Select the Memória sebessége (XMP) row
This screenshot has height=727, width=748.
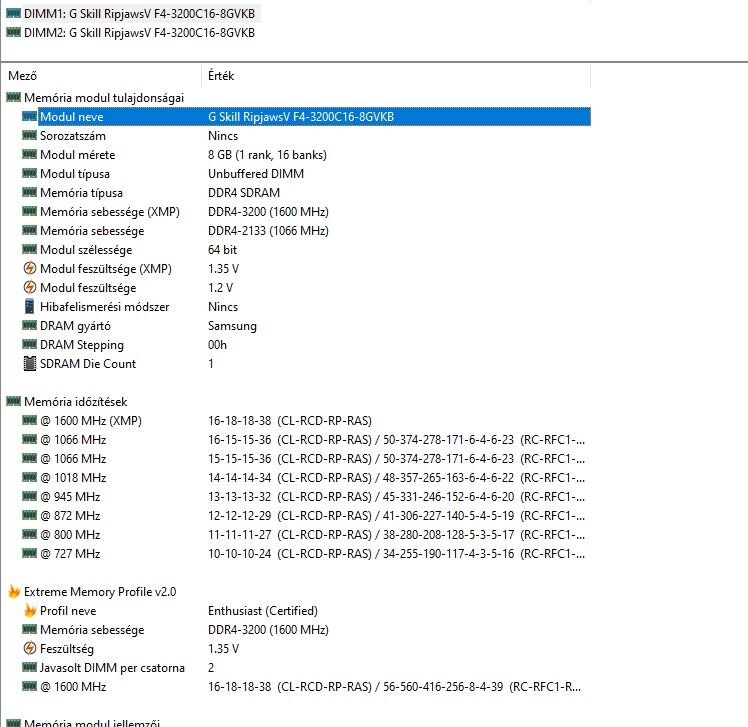coord(305,212)
